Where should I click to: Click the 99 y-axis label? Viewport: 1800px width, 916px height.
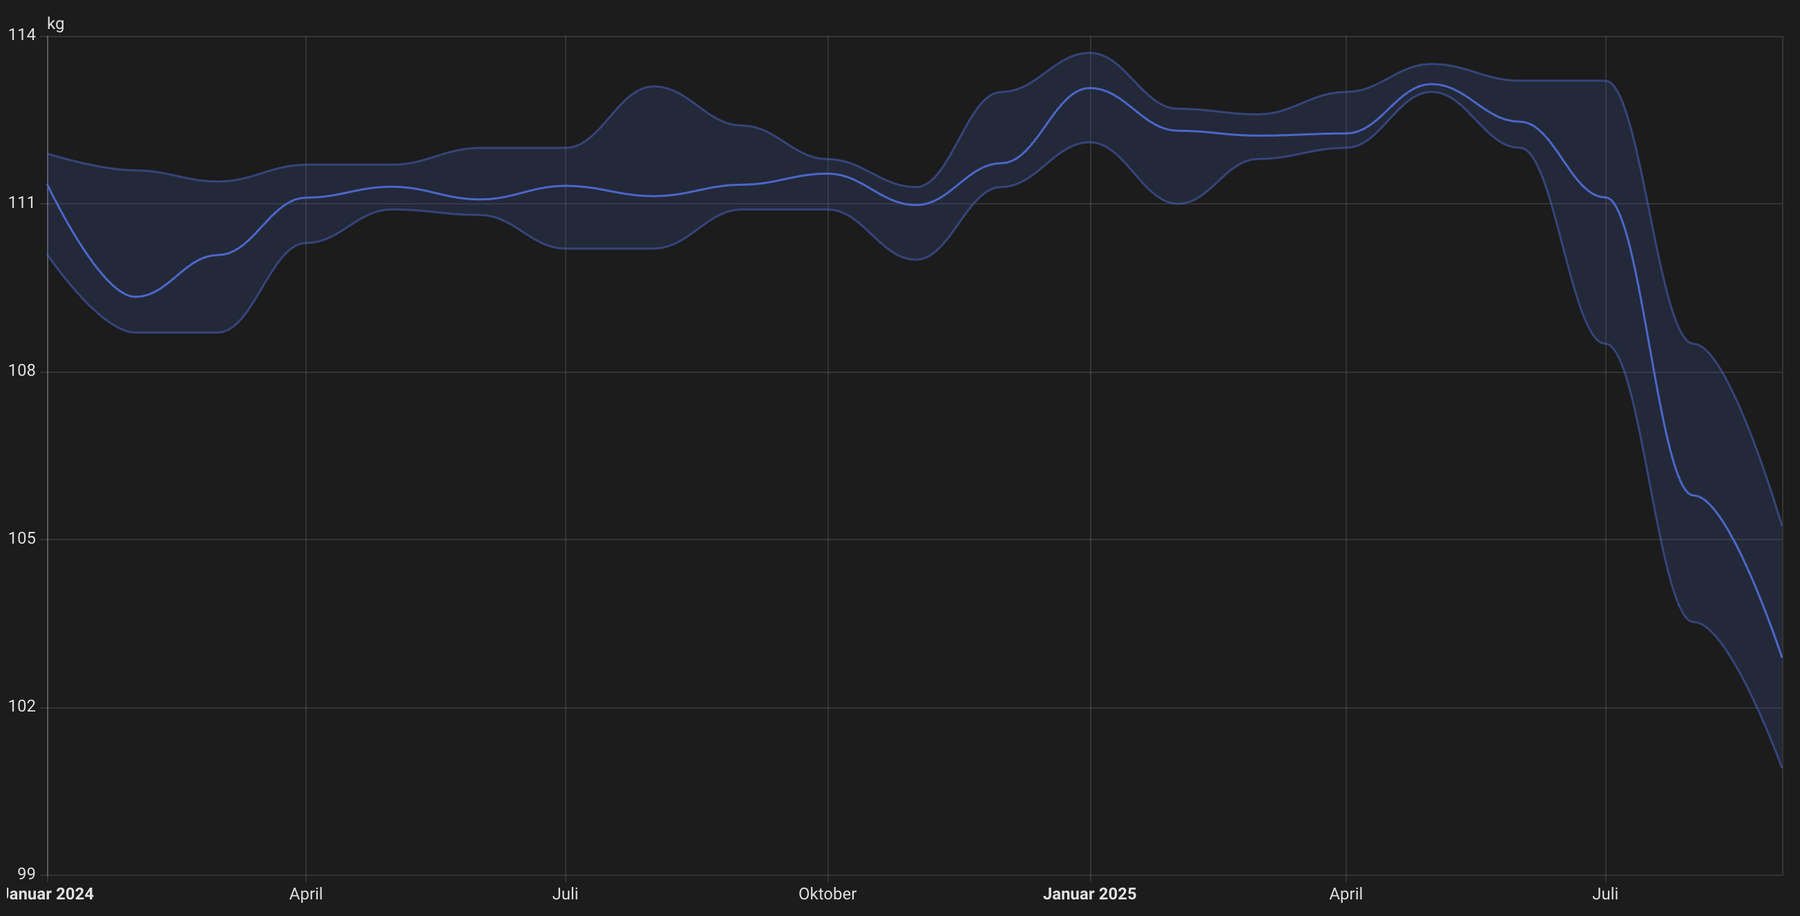(x=26, y=874)
